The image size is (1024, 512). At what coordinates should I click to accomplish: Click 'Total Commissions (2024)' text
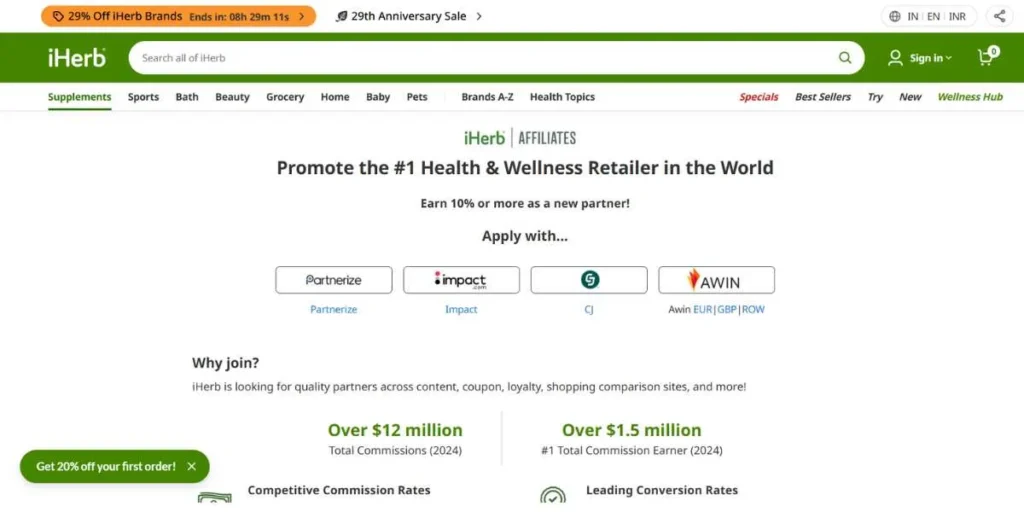pos(395,451)
